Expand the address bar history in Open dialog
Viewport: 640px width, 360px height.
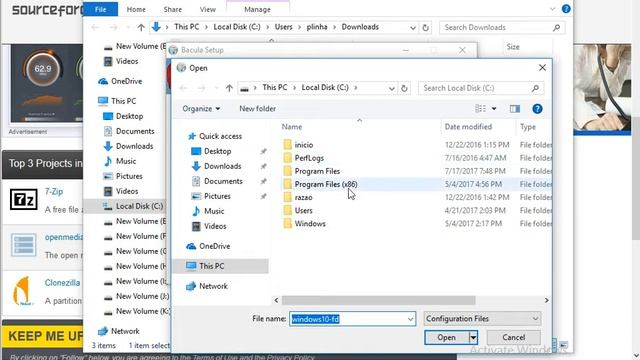pos(391,88)
